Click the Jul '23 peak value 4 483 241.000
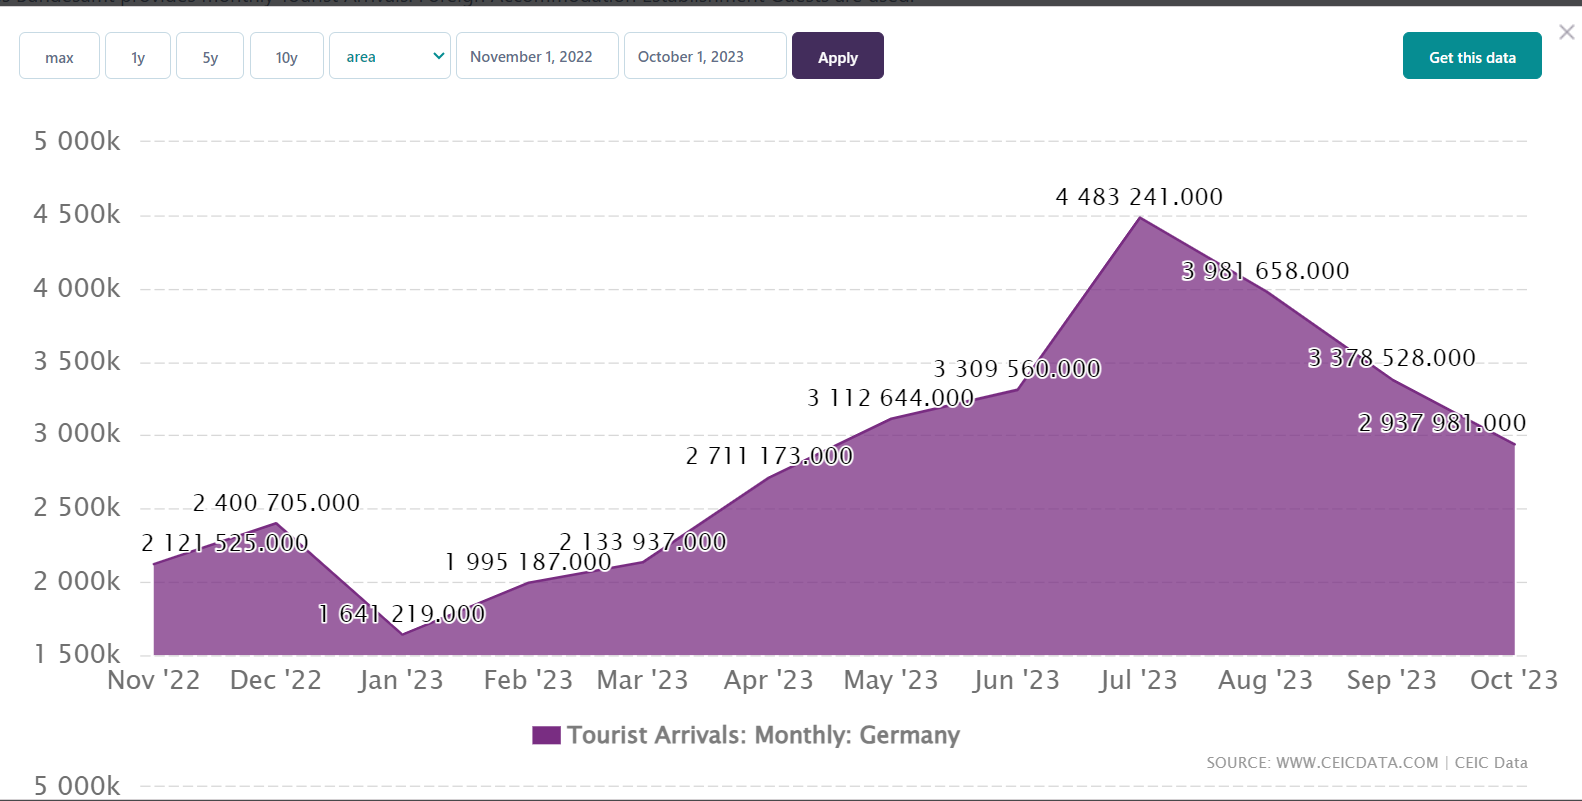 tap(1139, 197)
